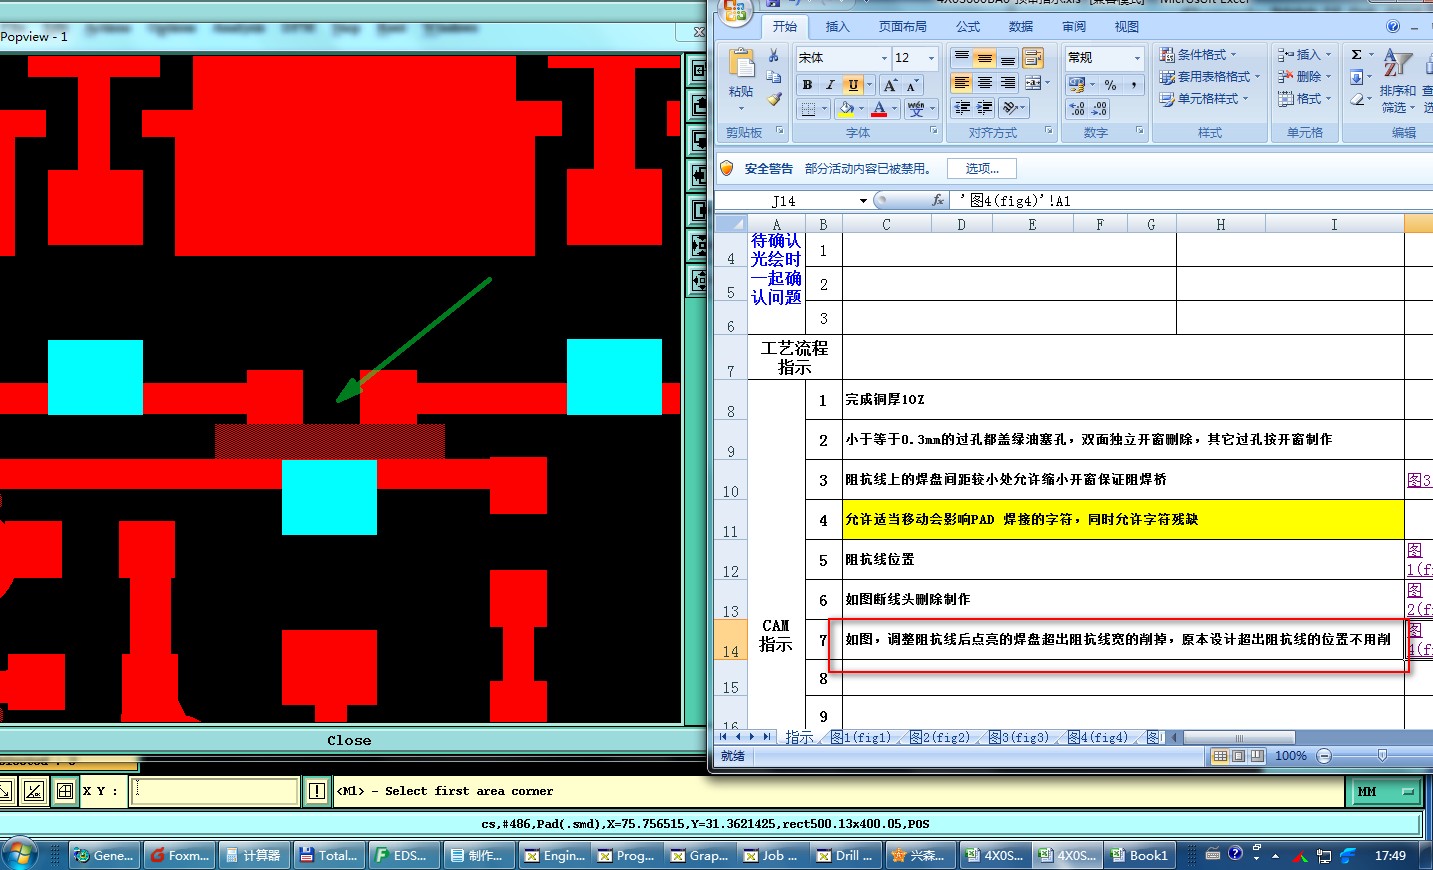Click the increase decimal icon
The height and width of the screenshot is (870, 1433).
[x=1077, y=108]
